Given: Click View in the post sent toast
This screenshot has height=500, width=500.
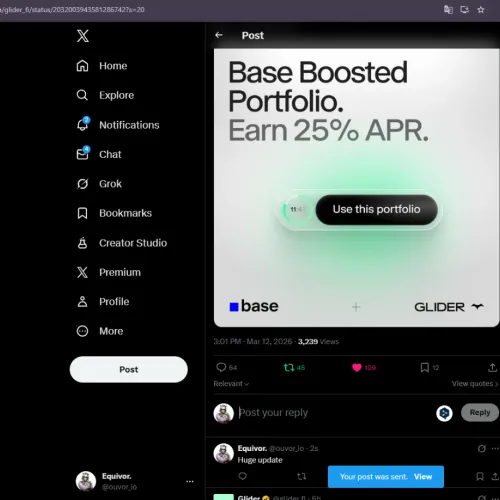Looking at the screenshot, I should (x=423, y=477).
